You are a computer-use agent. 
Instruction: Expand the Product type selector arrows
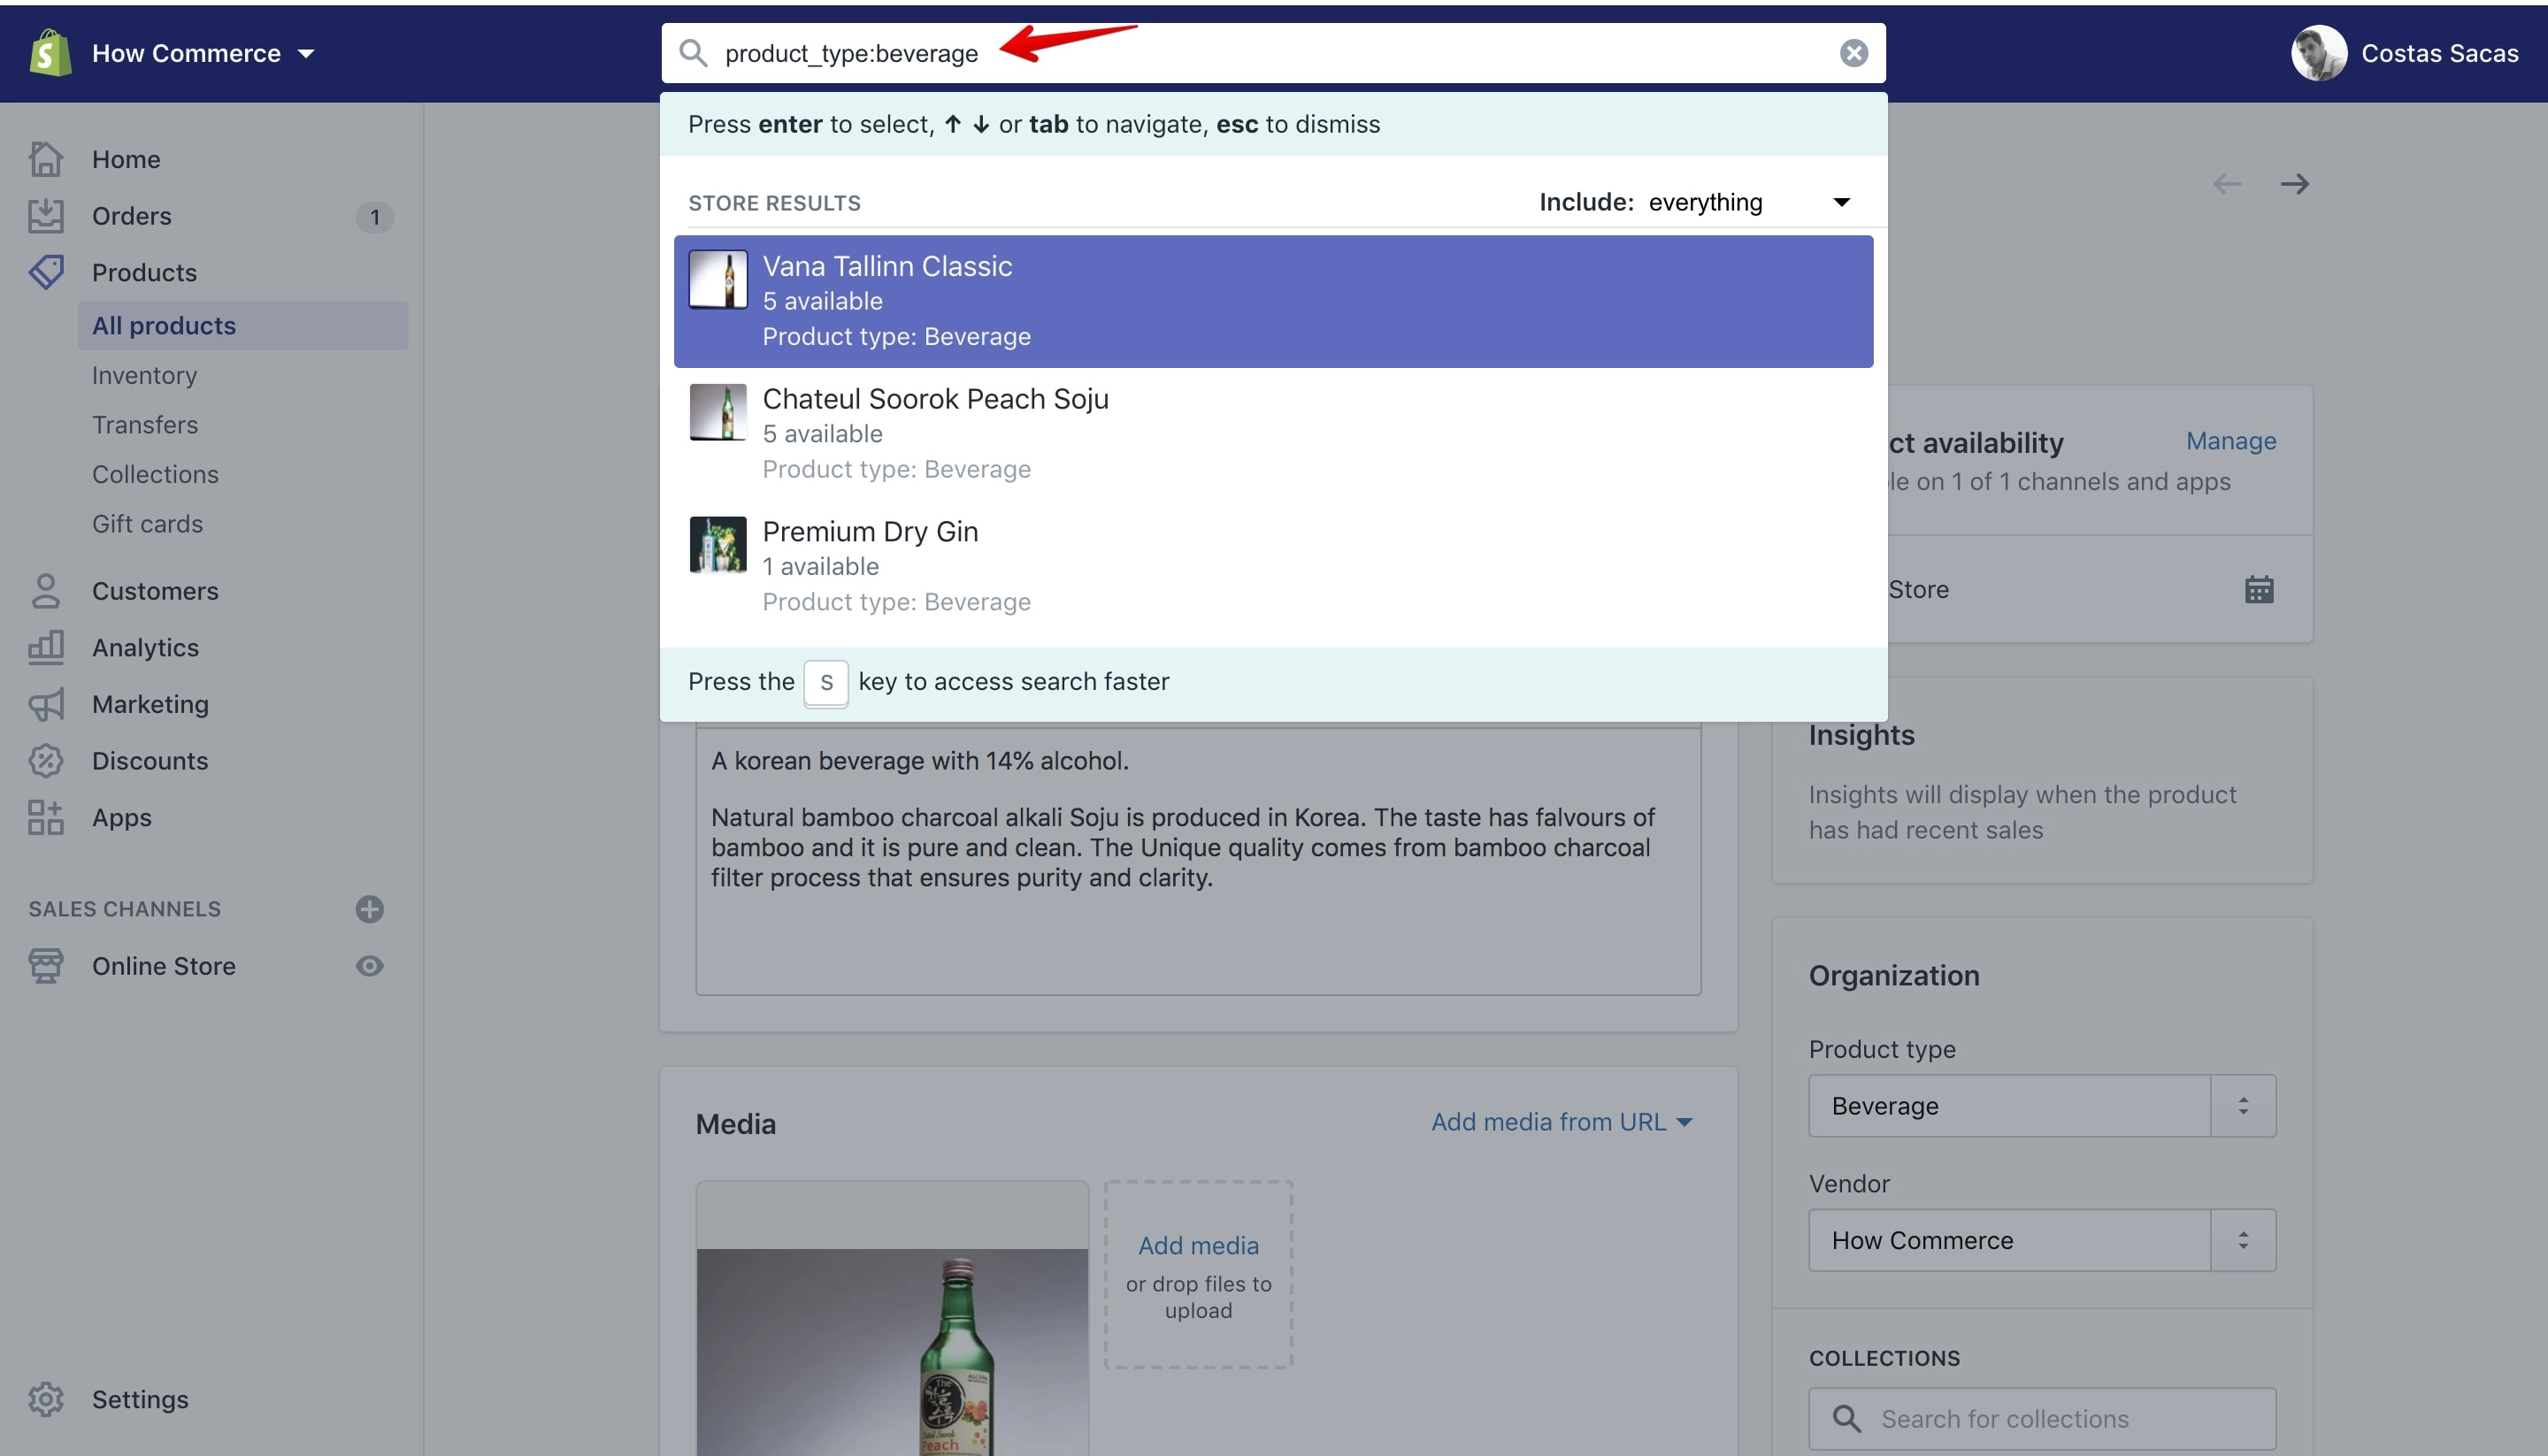coord(2243,1106)
